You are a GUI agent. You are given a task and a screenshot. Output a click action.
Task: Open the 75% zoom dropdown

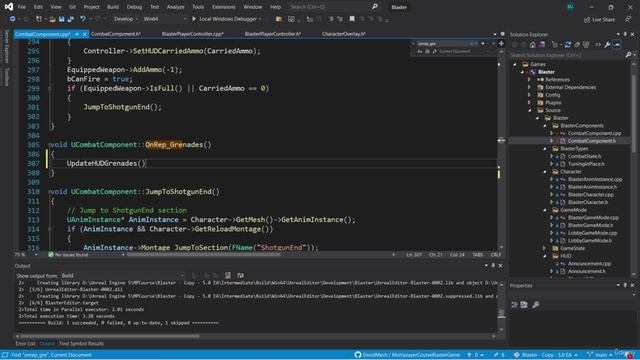[x=26, y=255]
